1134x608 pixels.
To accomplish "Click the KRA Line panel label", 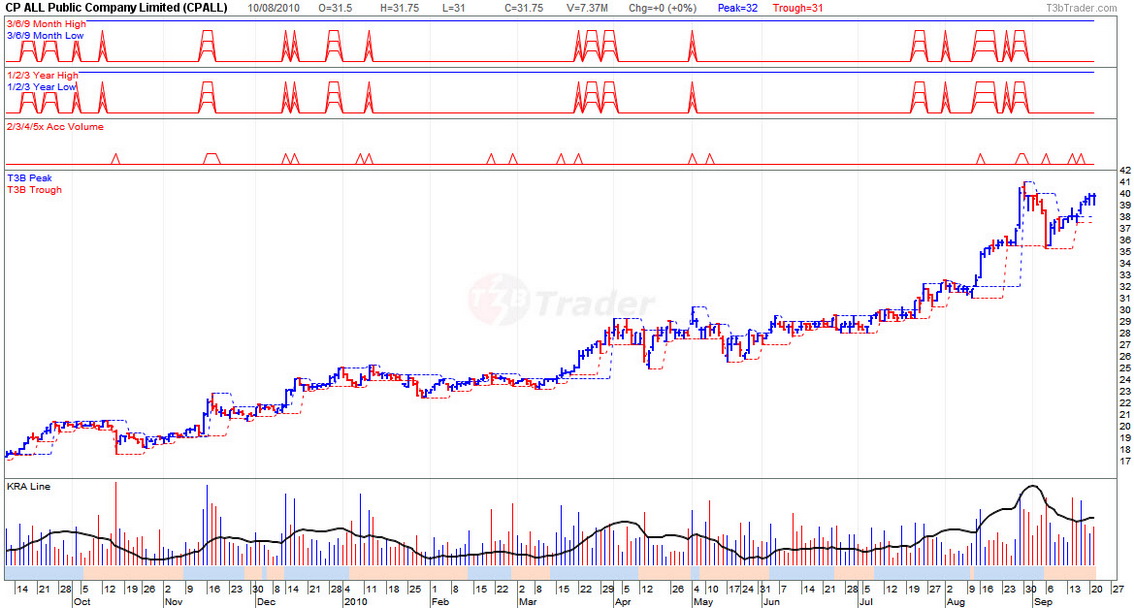I will [29, 487].
